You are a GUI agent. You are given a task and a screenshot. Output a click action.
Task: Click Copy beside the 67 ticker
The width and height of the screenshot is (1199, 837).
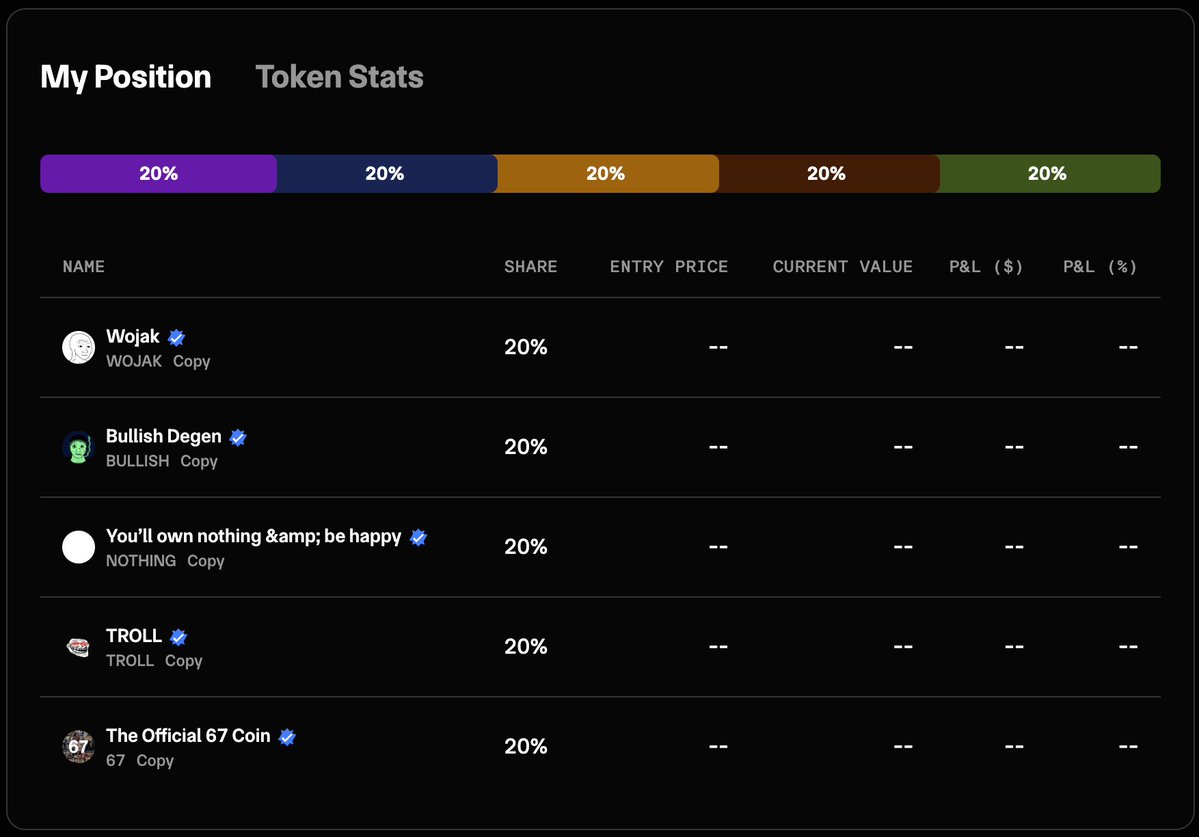pos(155,761)
